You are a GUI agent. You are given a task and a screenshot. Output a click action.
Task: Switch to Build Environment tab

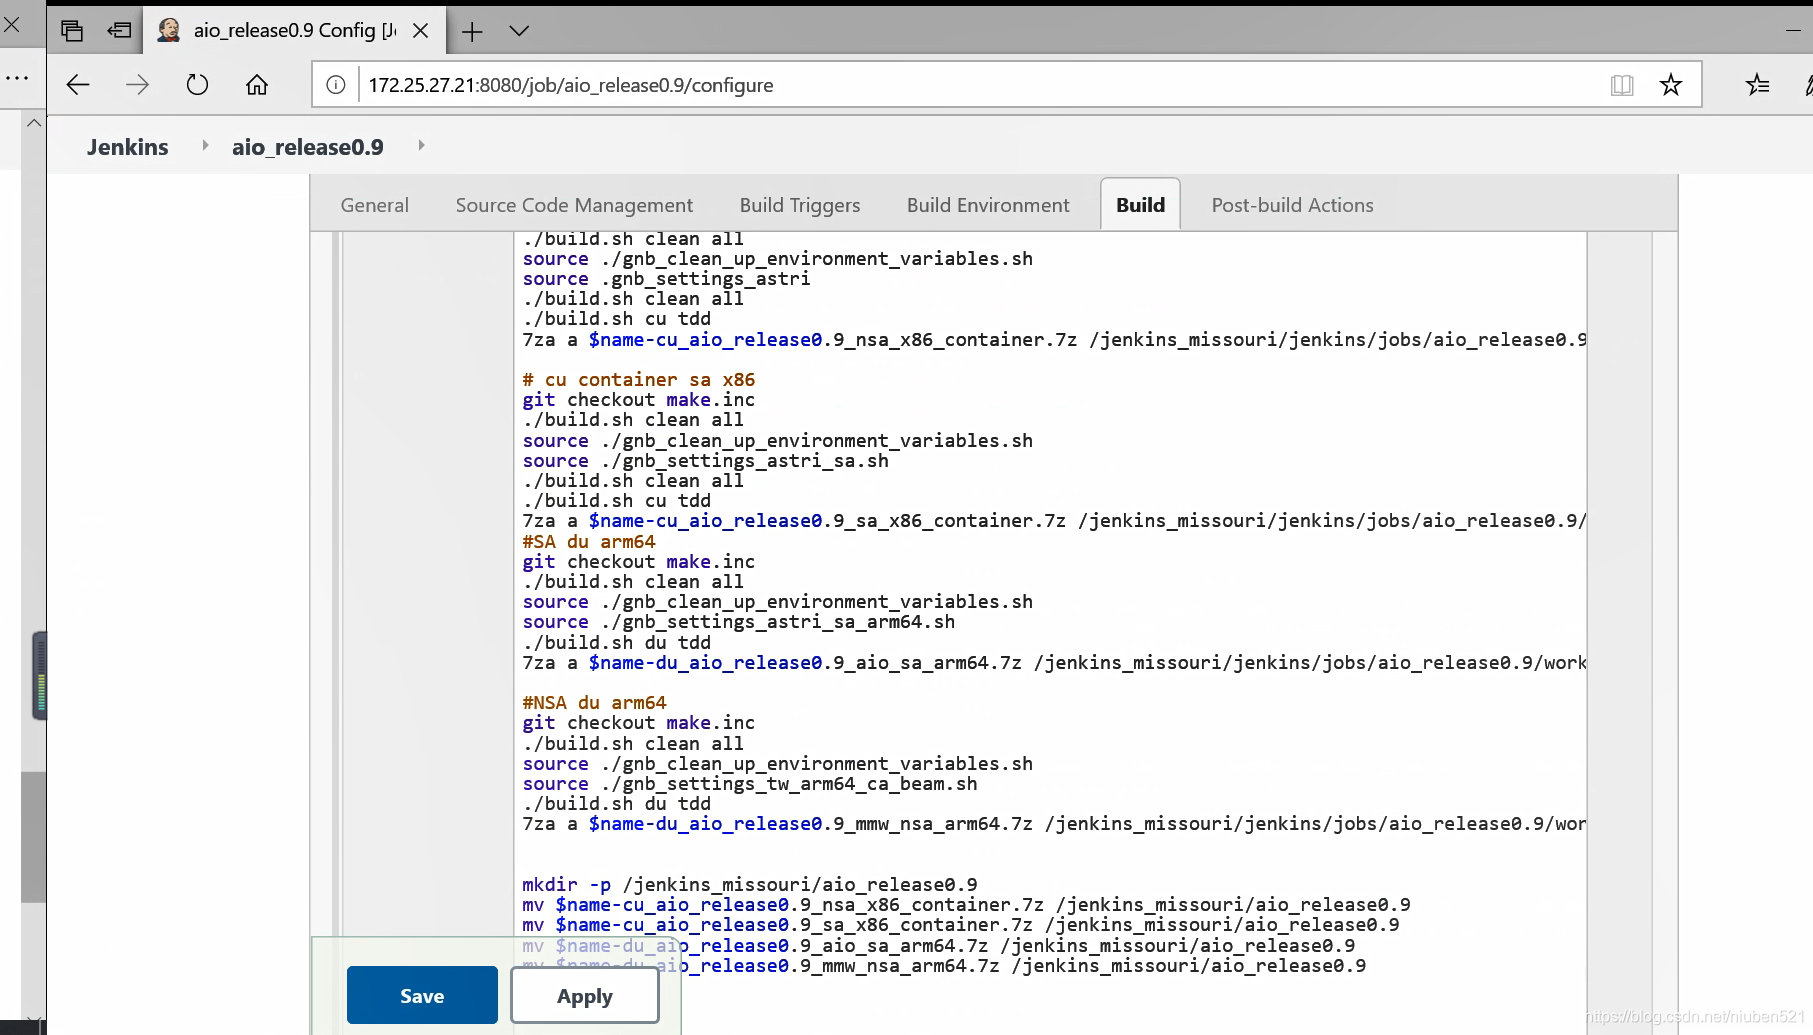click(988, 205)
